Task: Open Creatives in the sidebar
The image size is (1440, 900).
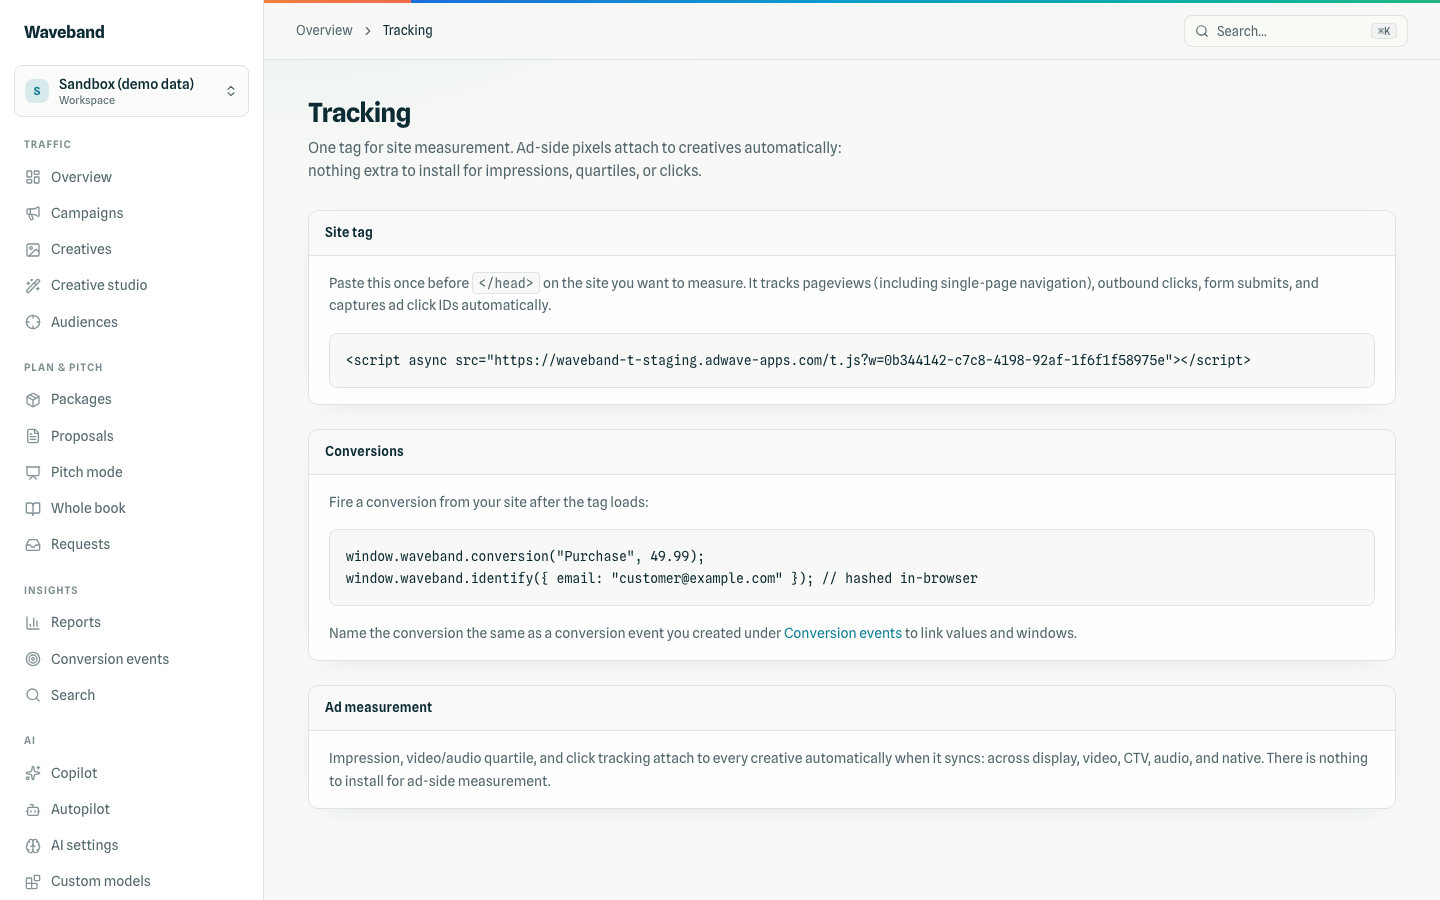Action: click(131, 249)
